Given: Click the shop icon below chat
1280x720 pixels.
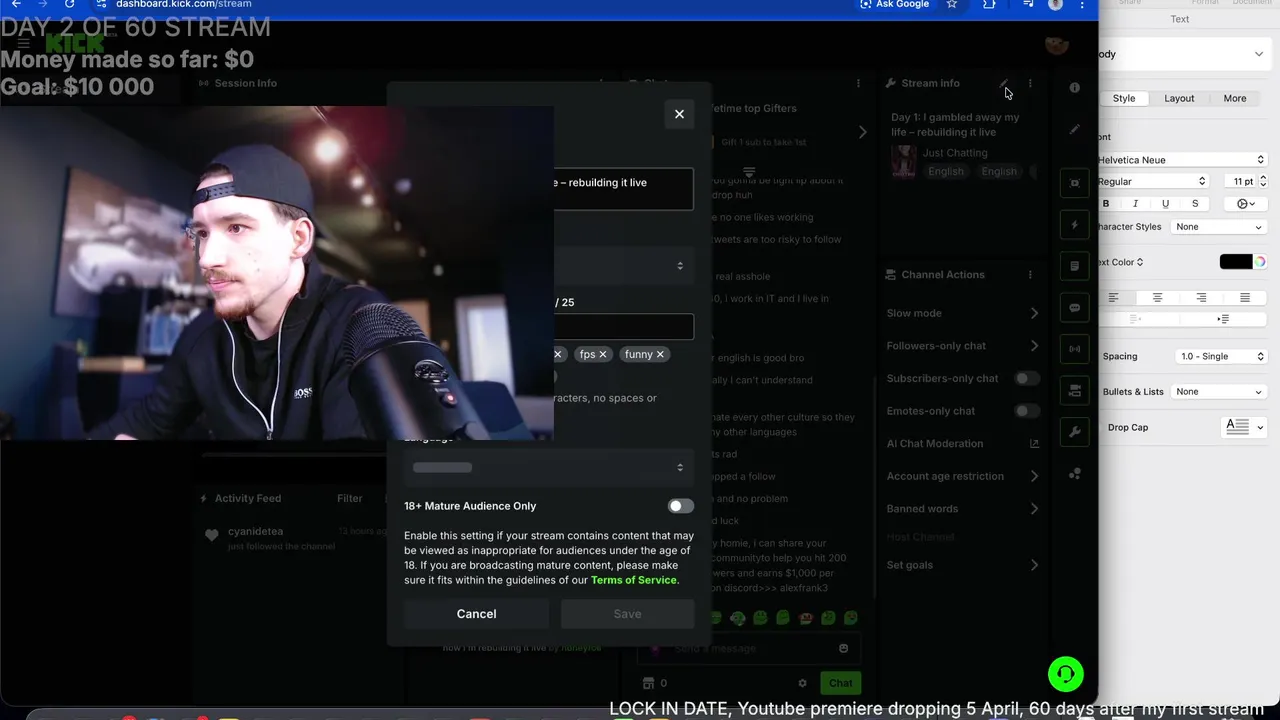Looking at the screenshot, I should tap(648, 683).
